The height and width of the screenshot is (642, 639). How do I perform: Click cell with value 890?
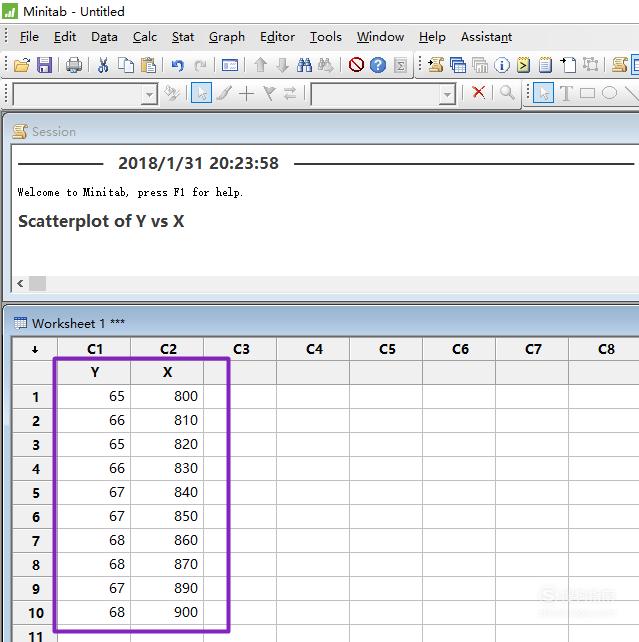(x=167, y=588)
